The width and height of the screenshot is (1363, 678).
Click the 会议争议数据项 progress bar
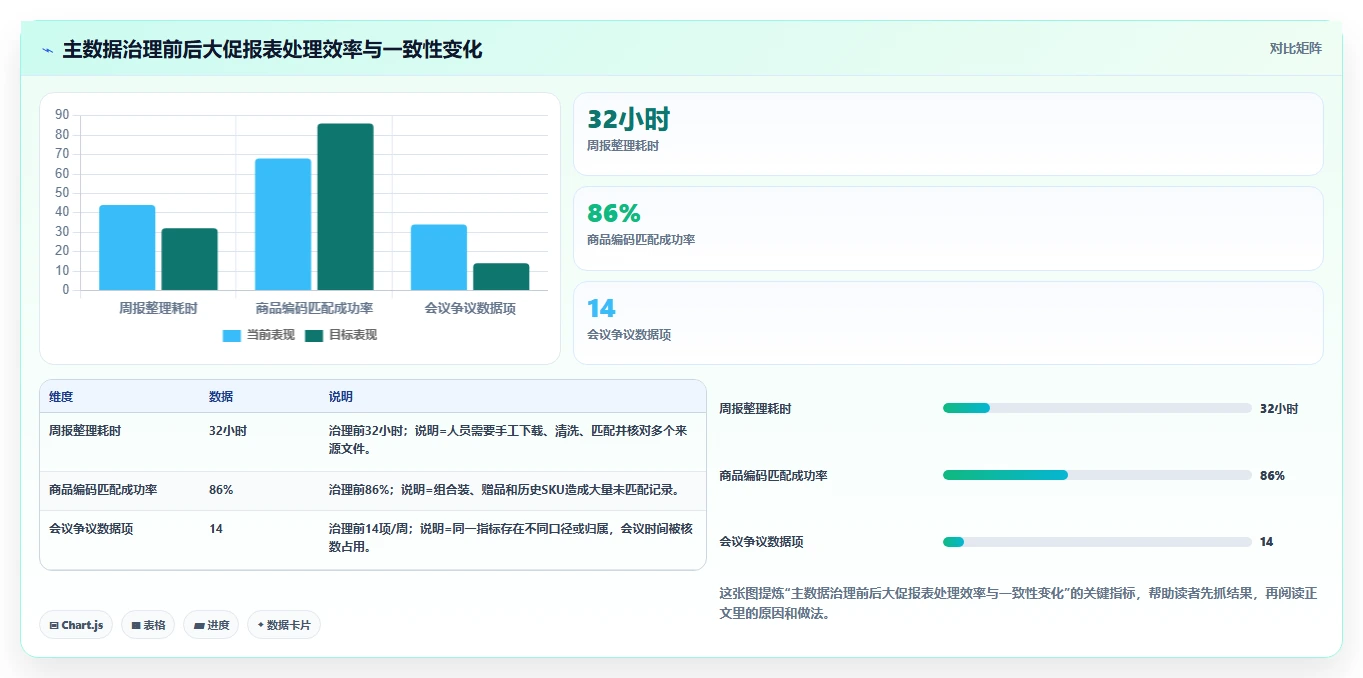coord(1097,542)
